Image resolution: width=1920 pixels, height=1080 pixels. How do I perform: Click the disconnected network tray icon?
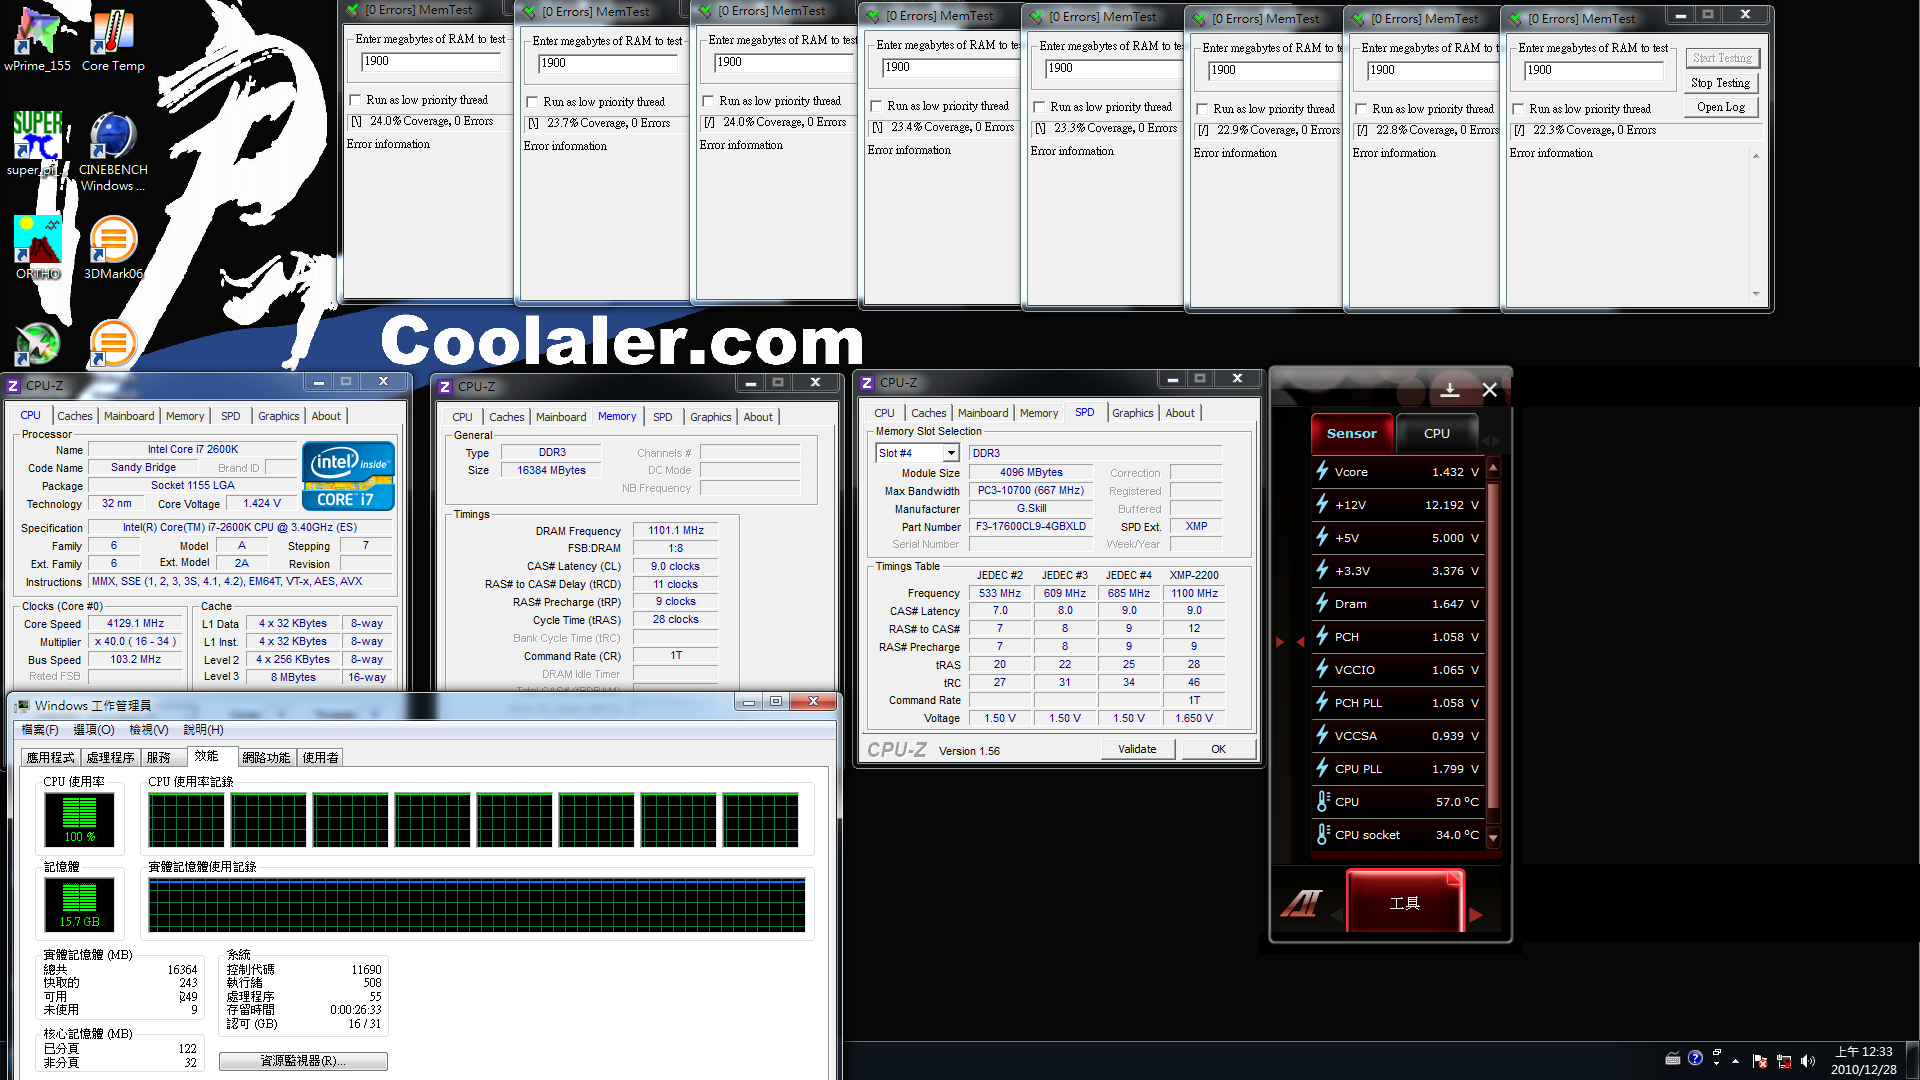1784,1061
